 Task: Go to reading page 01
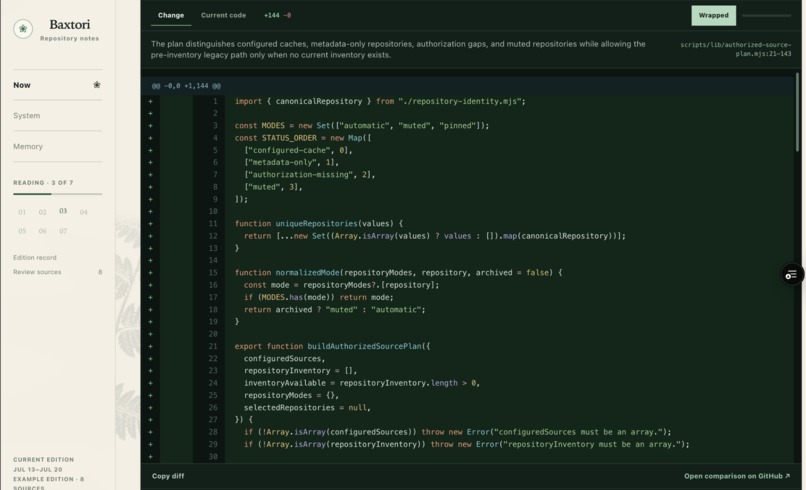pyautogui.click(x=22, y=212)
